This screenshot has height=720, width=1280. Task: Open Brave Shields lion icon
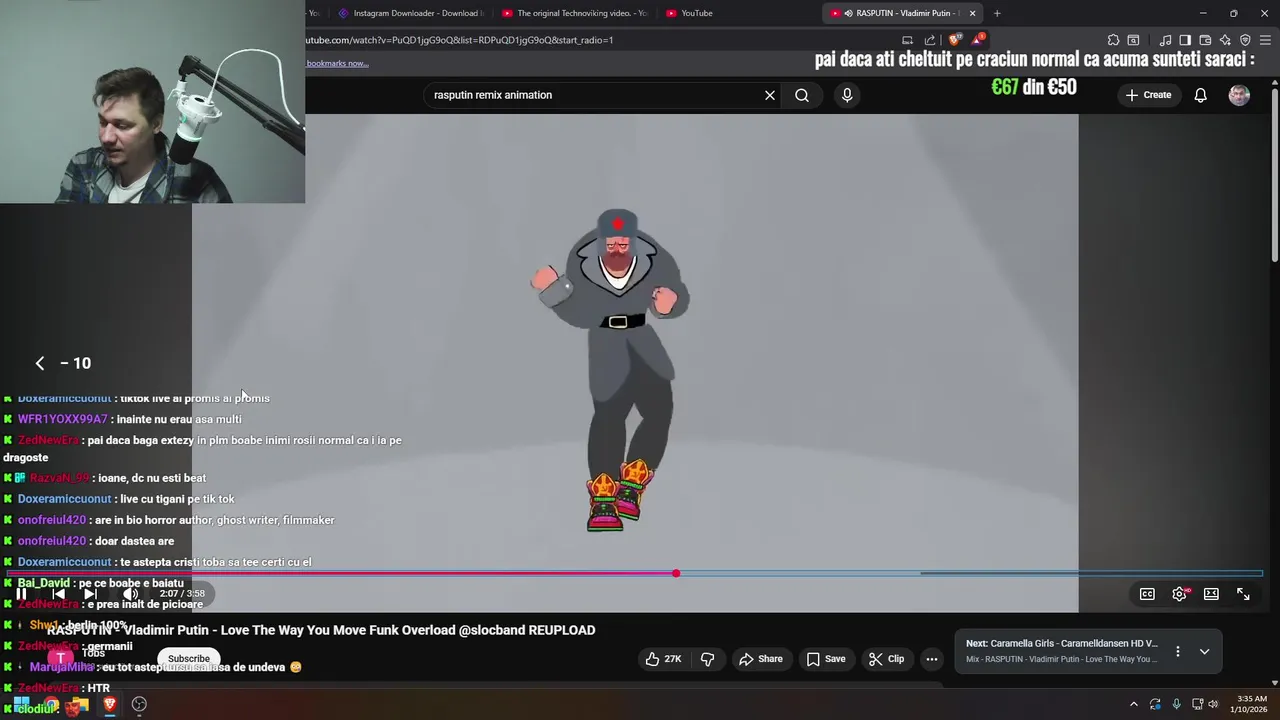pos(955,40)
